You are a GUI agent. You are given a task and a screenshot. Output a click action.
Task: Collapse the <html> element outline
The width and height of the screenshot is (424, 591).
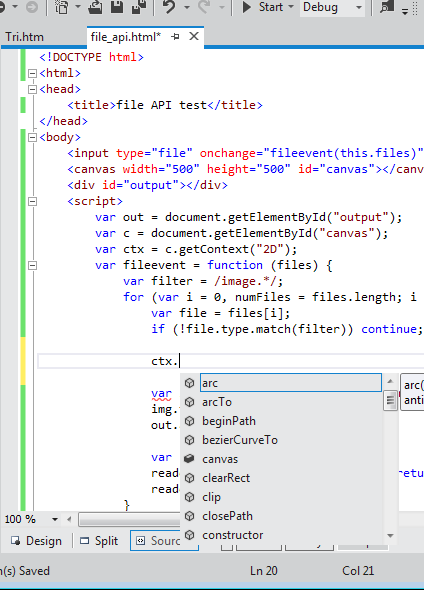(x=32, y=73)
